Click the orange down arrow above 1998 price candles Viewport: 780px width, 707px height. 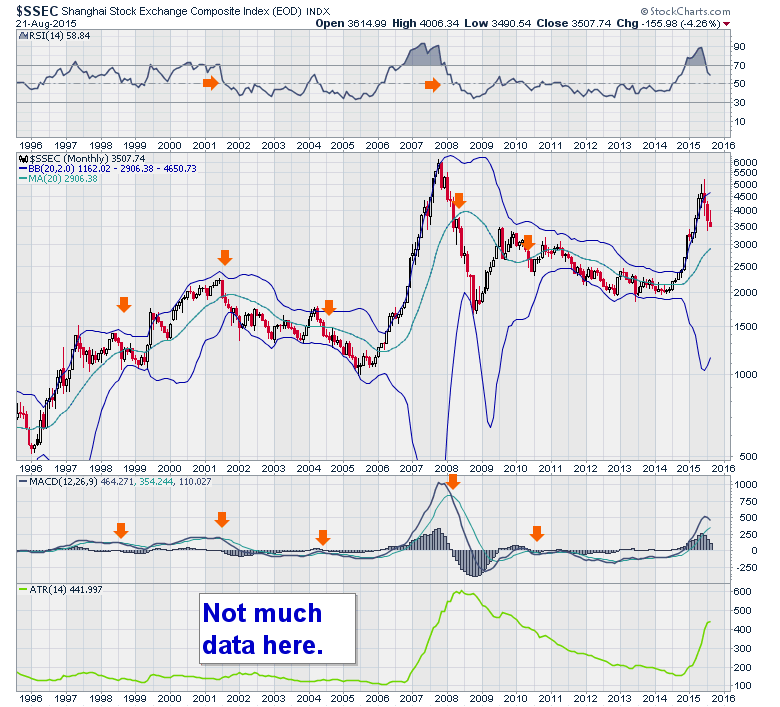coord(124,304)
